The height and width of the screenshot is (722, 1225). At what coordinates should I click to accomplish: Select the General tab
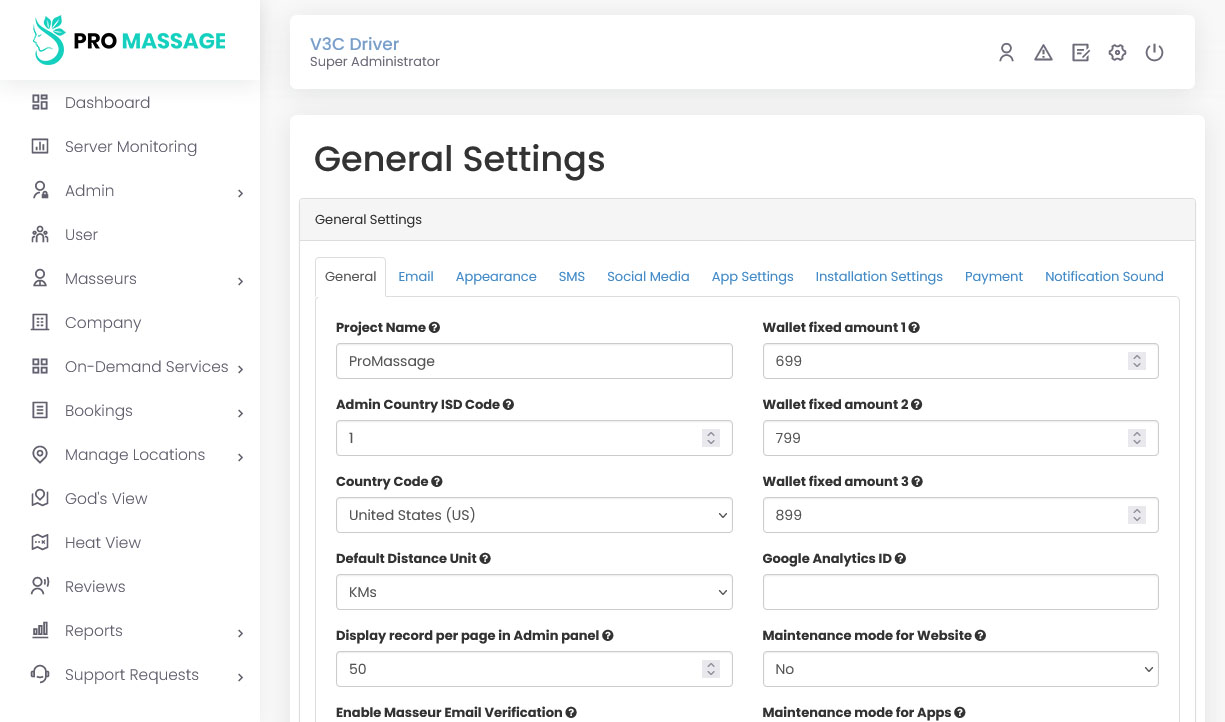pyautogui.click(x=351, y=277)
